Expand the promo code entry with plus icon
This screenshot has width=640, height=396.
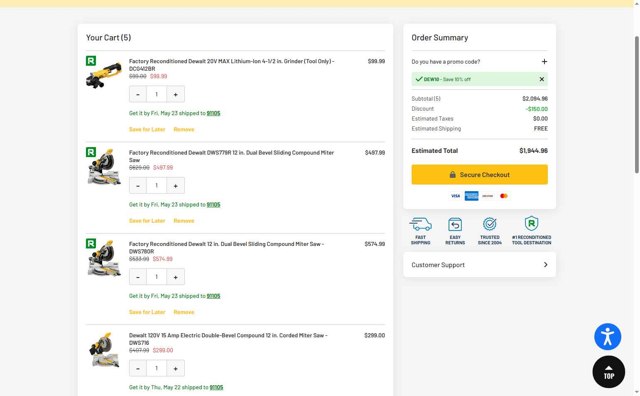(x=544, y=62)
